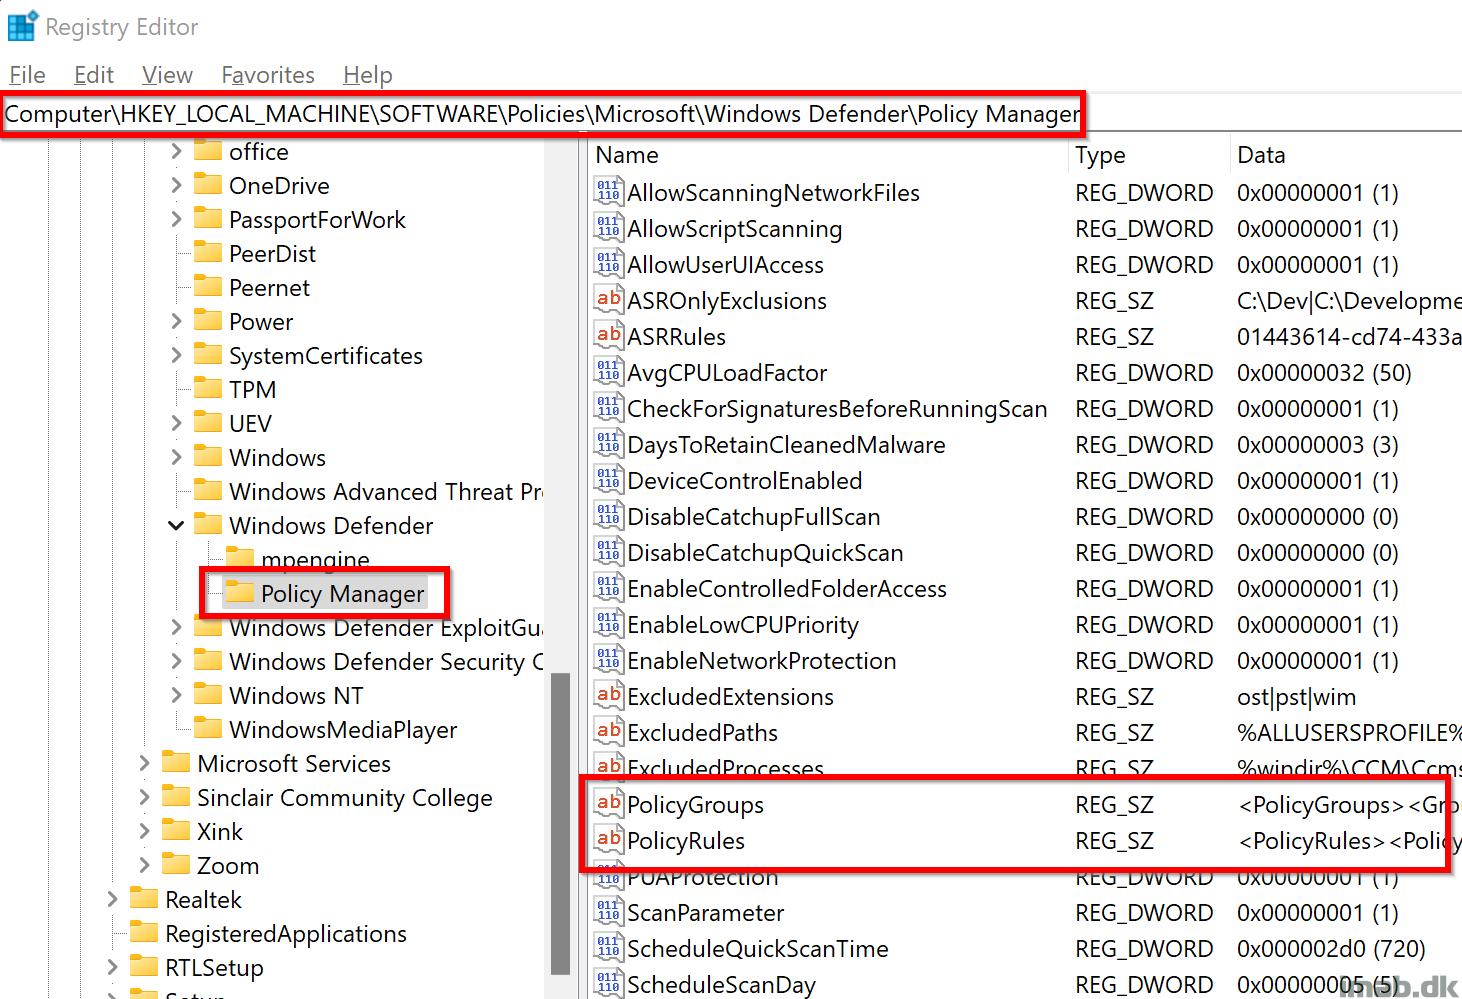Select the Windows Advanced Threat Protection key
The width and height of the screenshot is (1462, 999).
tap(385, 491)
